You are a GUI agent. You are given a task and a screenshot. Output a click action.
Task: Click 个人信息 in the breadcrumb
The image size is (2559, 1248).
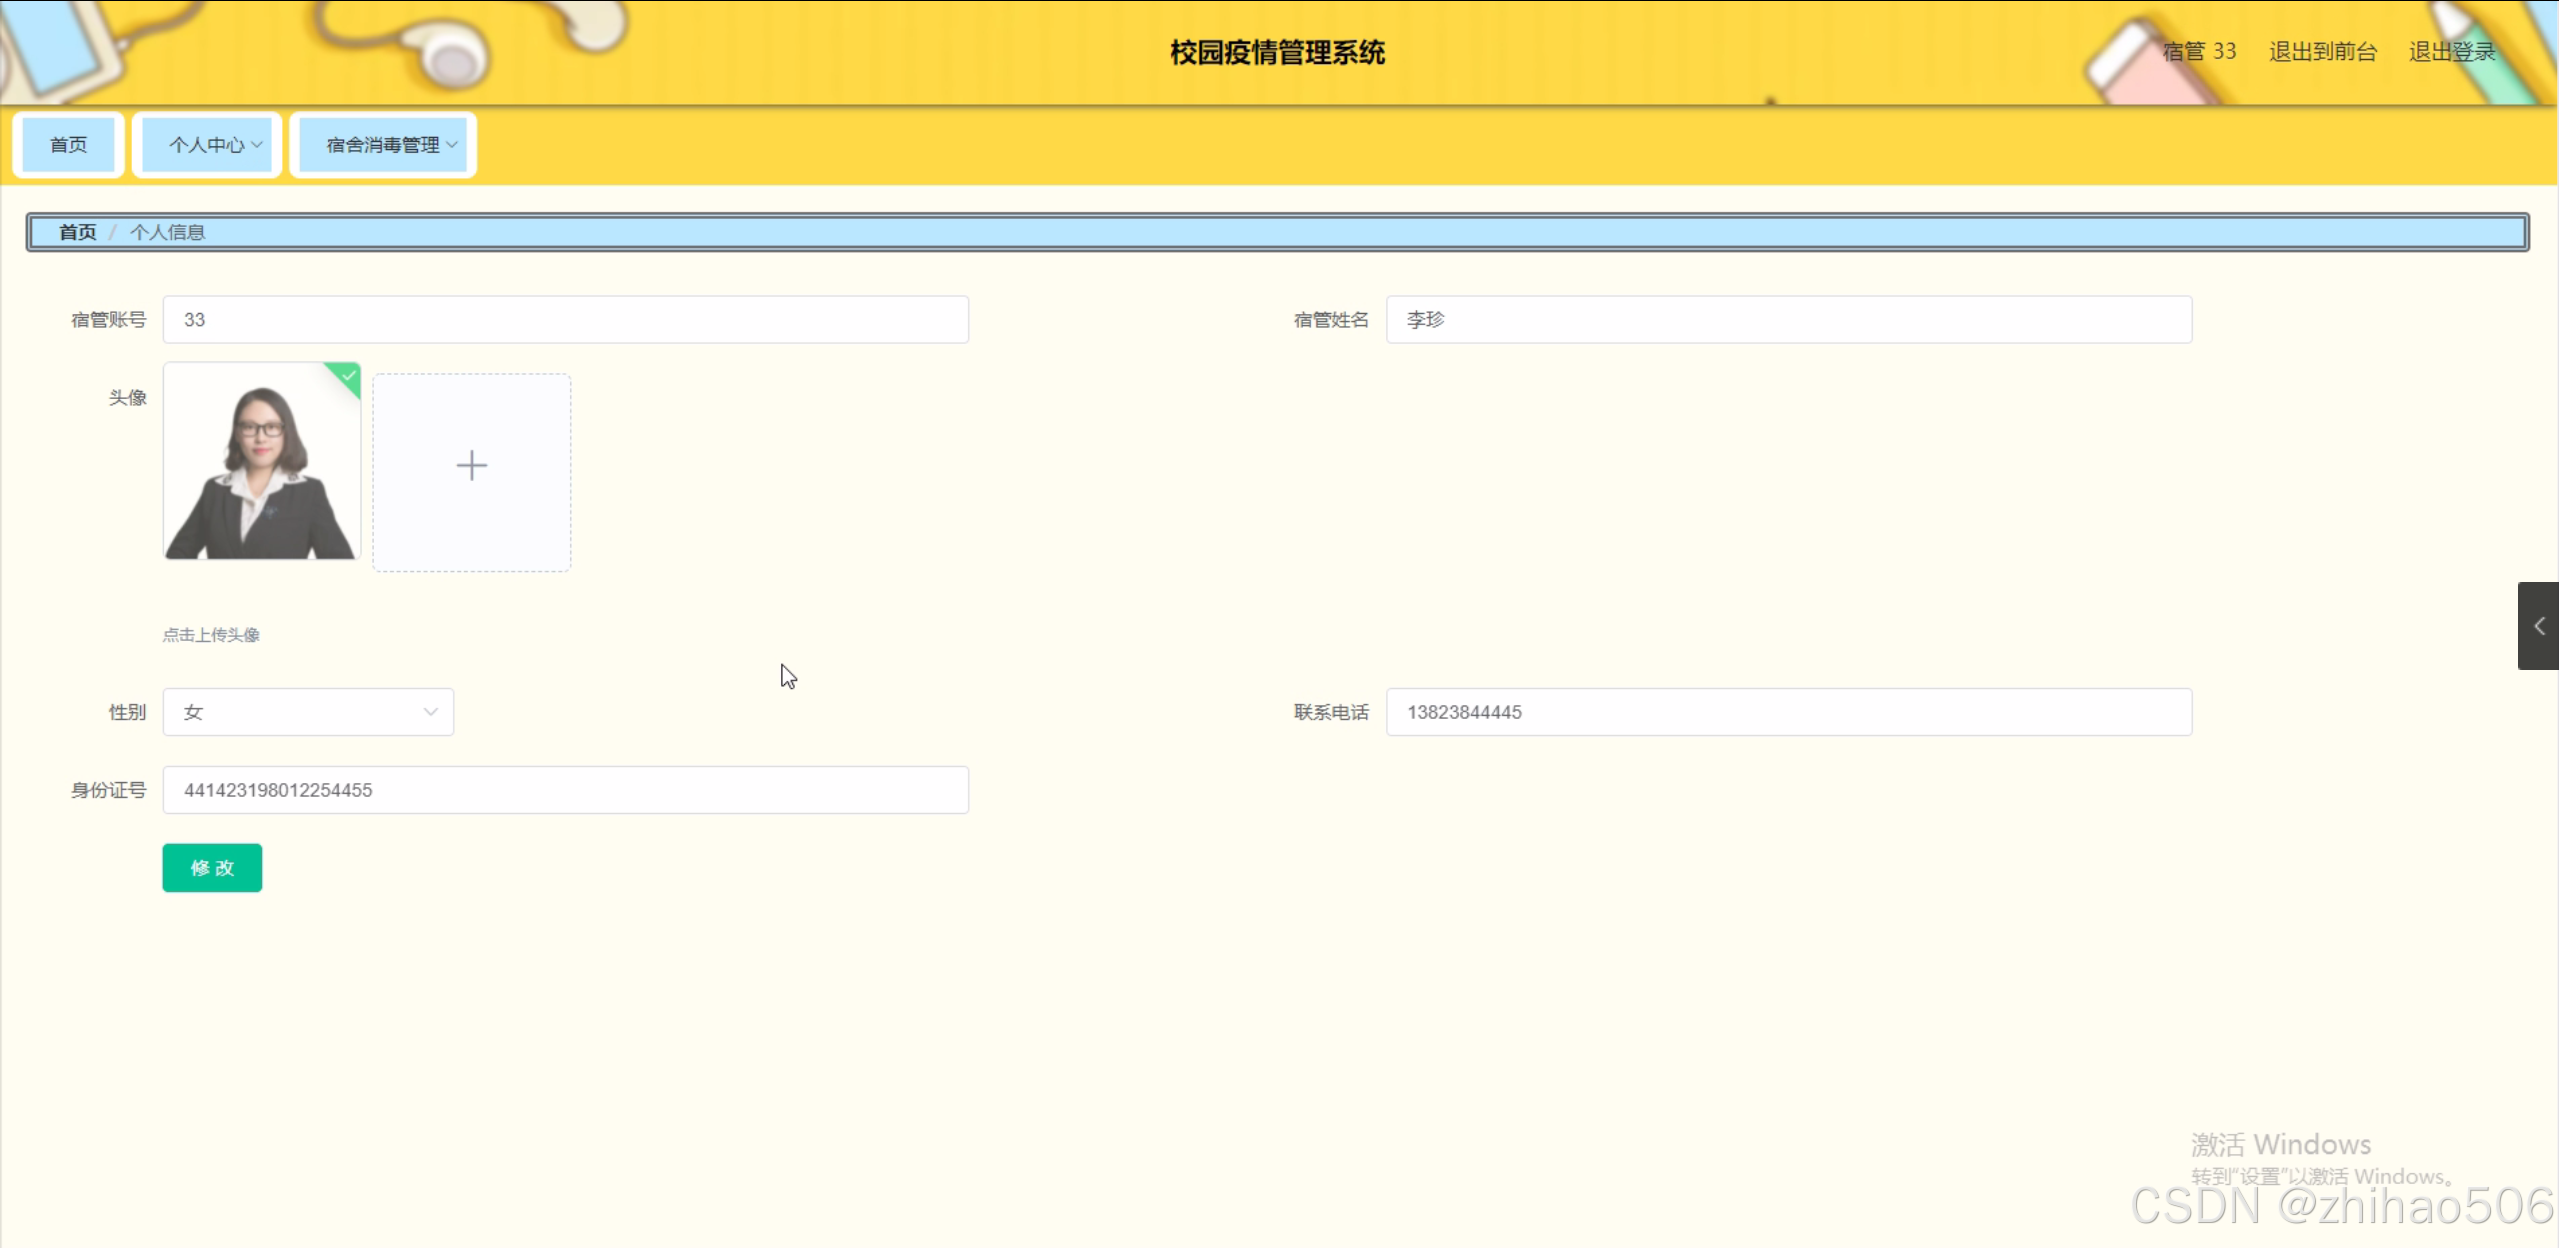(x=167, y=232)
